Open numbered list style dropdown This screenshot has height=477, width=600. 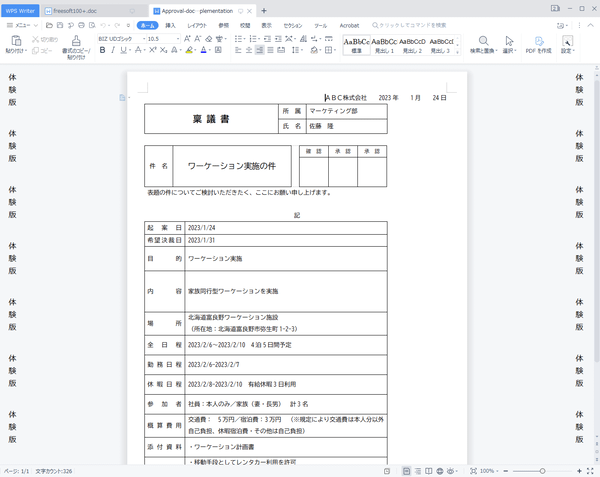pyautogui.click(x=259, y=39)
